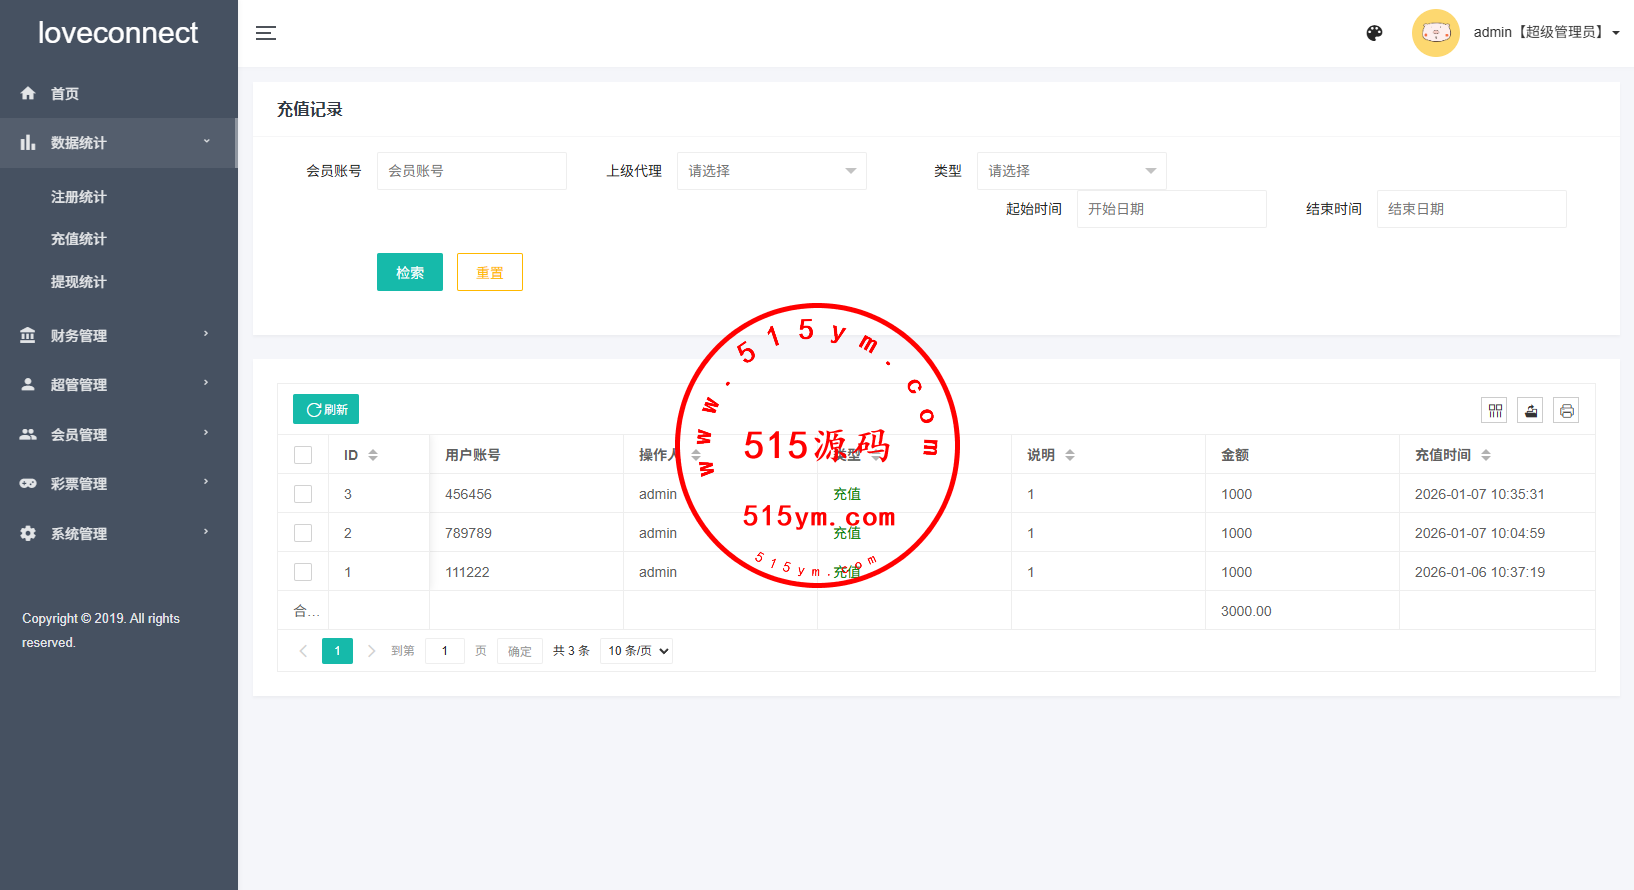Check the row for user 111222
Viewport: 1634px width, 890px height.
(303, 572)
